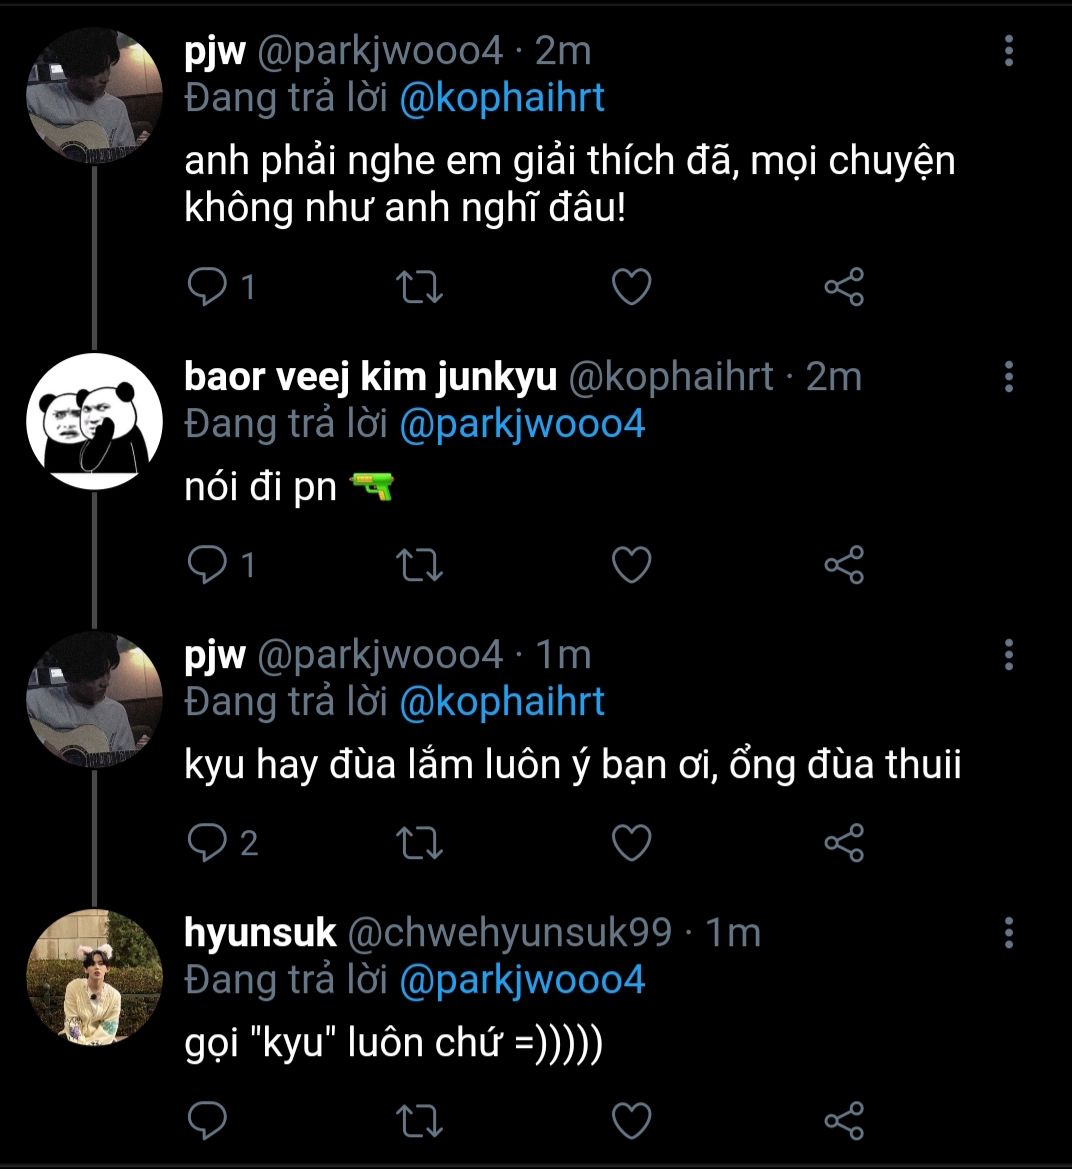The height and width of the screenshot is (1169, 1072).
Task: Retweet pjw's 'anh phải nghe em' tweet
Action: [420, 288]
